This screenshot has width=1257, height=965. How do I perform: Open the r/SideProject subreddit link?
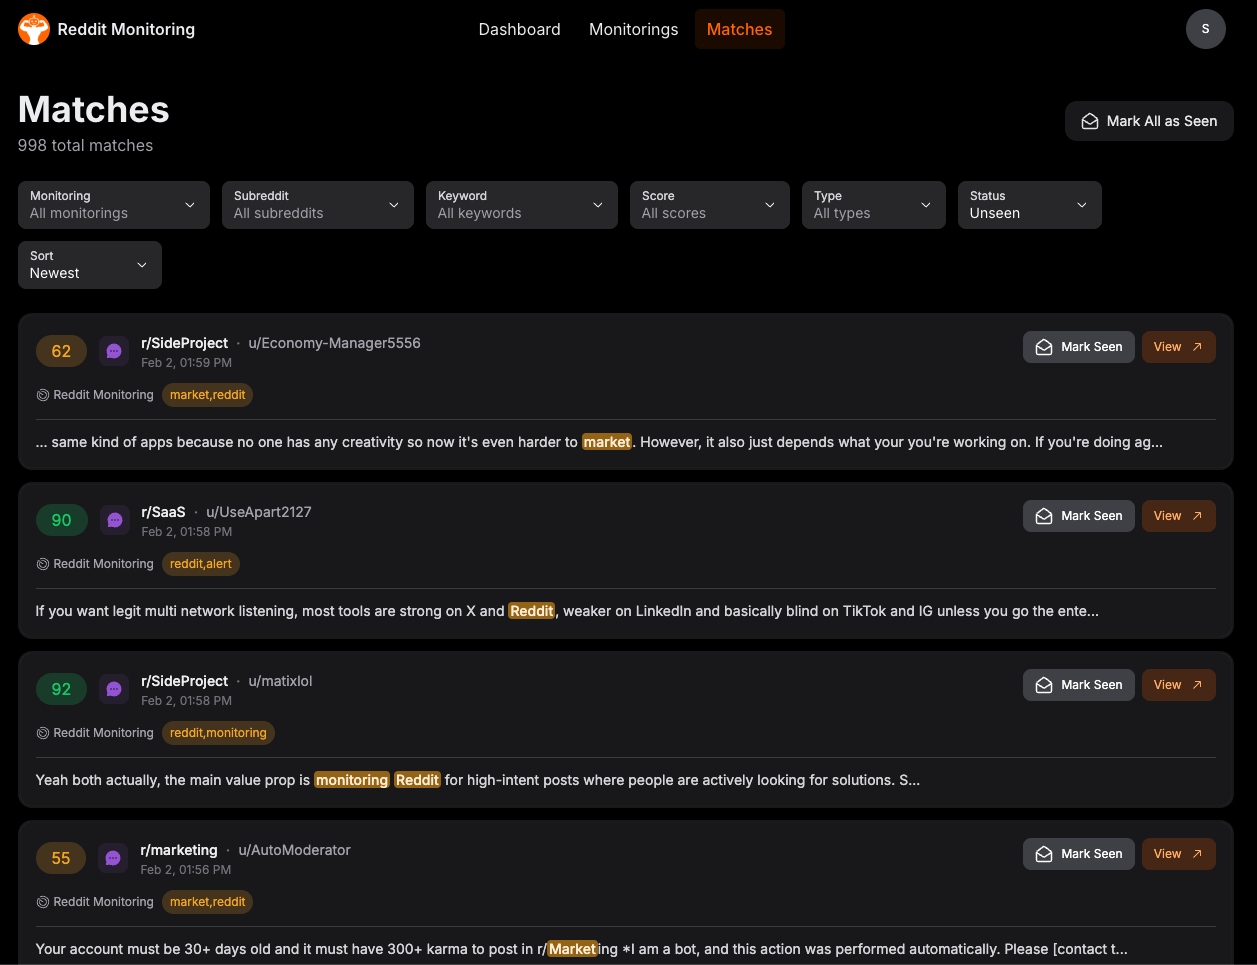click(184, 343)
